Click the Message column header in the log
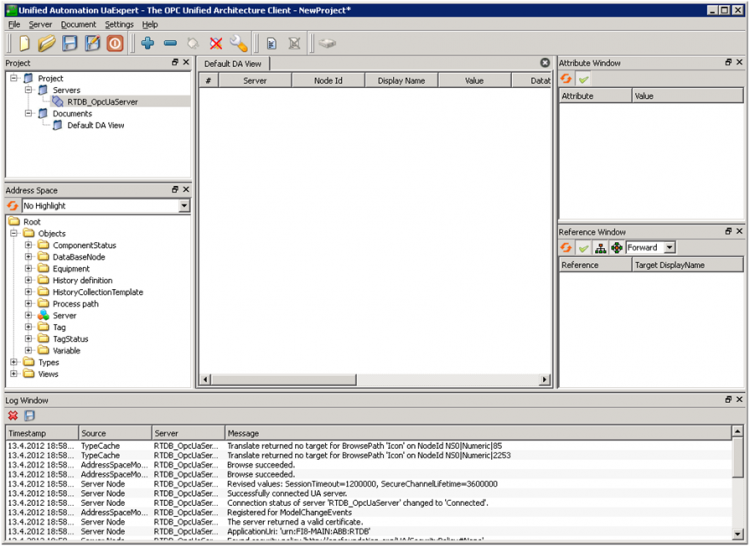750x547 pixels. coord(243,433)
